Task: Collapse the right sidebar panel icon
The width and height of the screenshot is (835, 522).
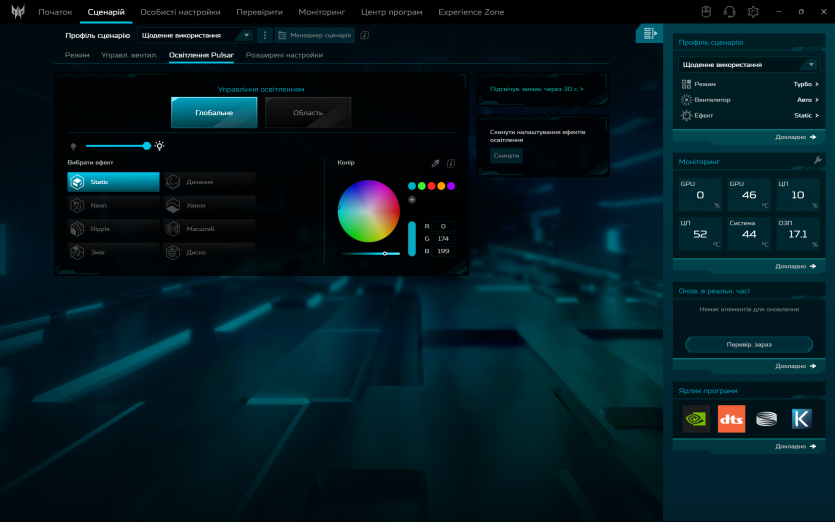Action: tap(649, 34)
